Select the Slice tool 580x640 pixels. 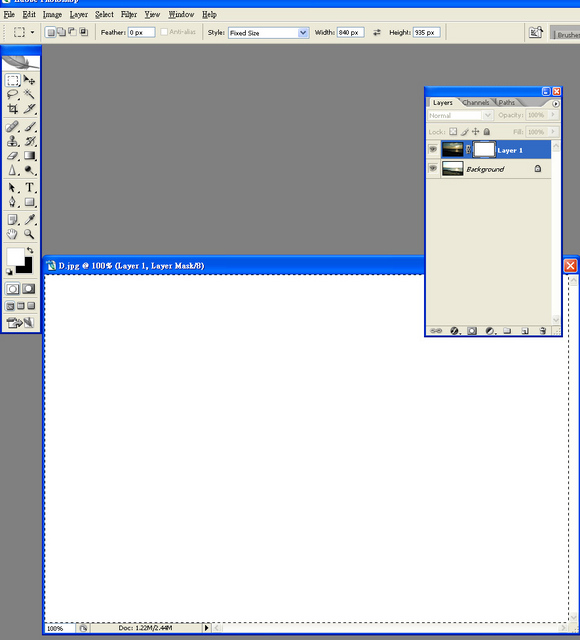29,109
